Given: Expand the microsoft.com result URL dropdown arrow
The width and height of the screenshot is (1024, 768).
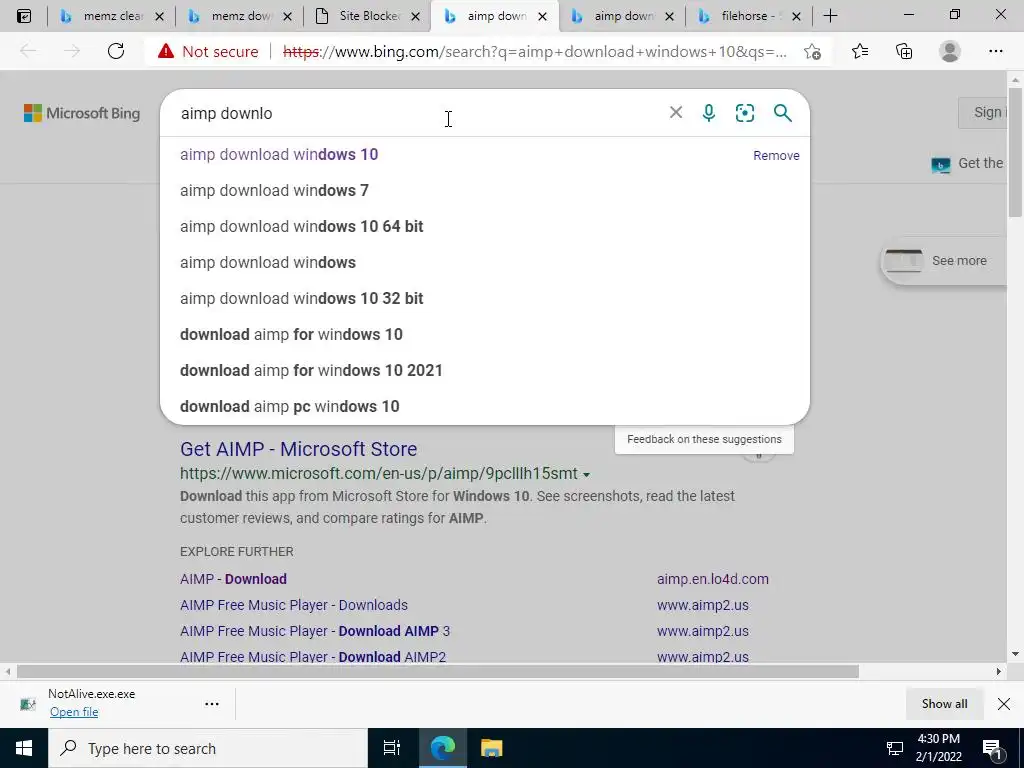Looking at the screenshot, I should [x=586, y=474].
